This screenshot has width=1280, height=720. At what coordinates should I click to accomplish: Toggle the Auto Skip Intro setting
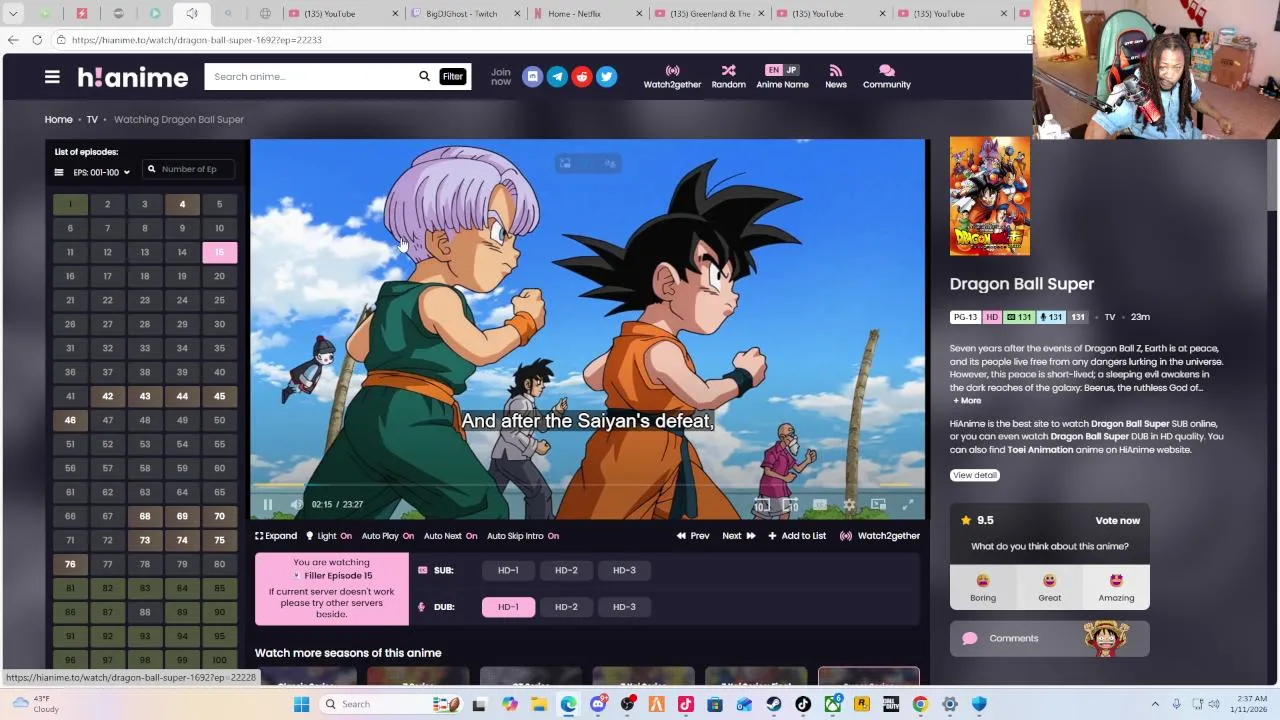(523, 536)
